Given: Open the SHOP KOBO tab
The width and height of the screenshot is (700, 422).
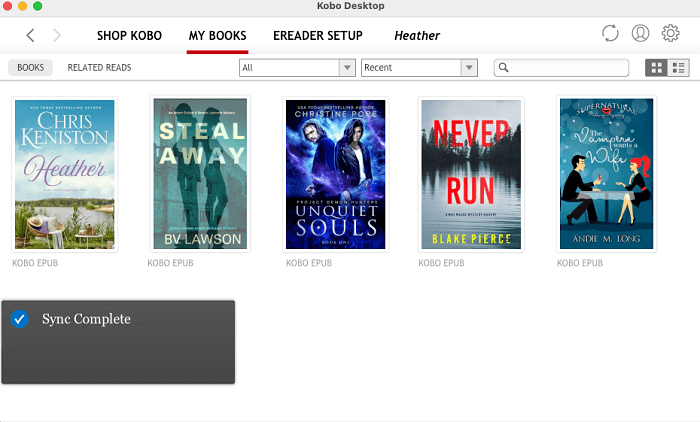Looking at the screenshot, I should click(129, 36).
